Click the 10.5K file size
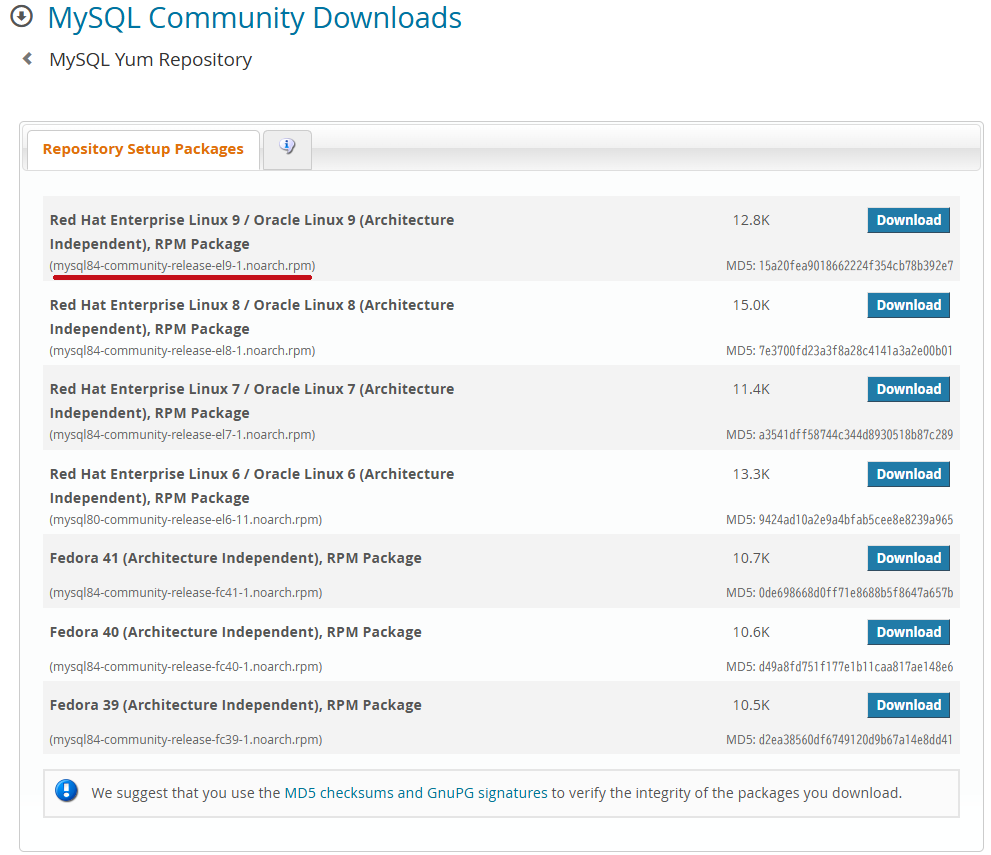 (751, 705)
